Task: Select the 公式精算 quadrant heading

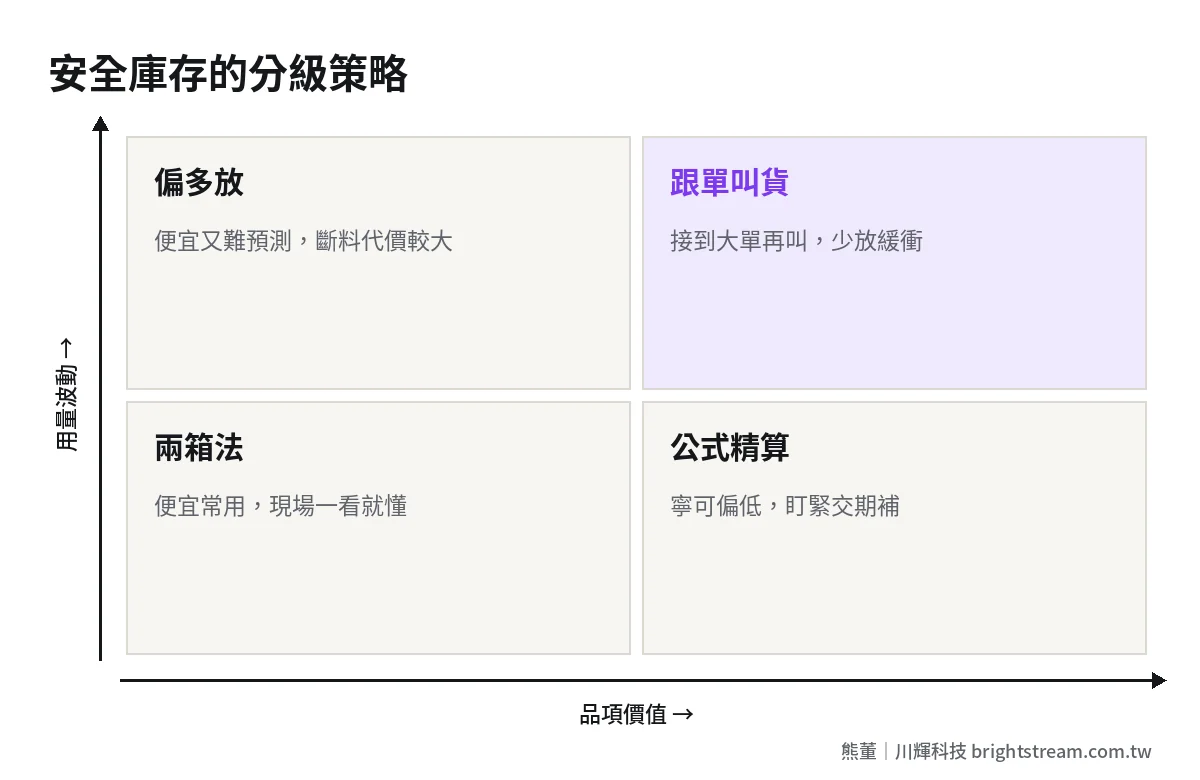Action: pos(729,448)
